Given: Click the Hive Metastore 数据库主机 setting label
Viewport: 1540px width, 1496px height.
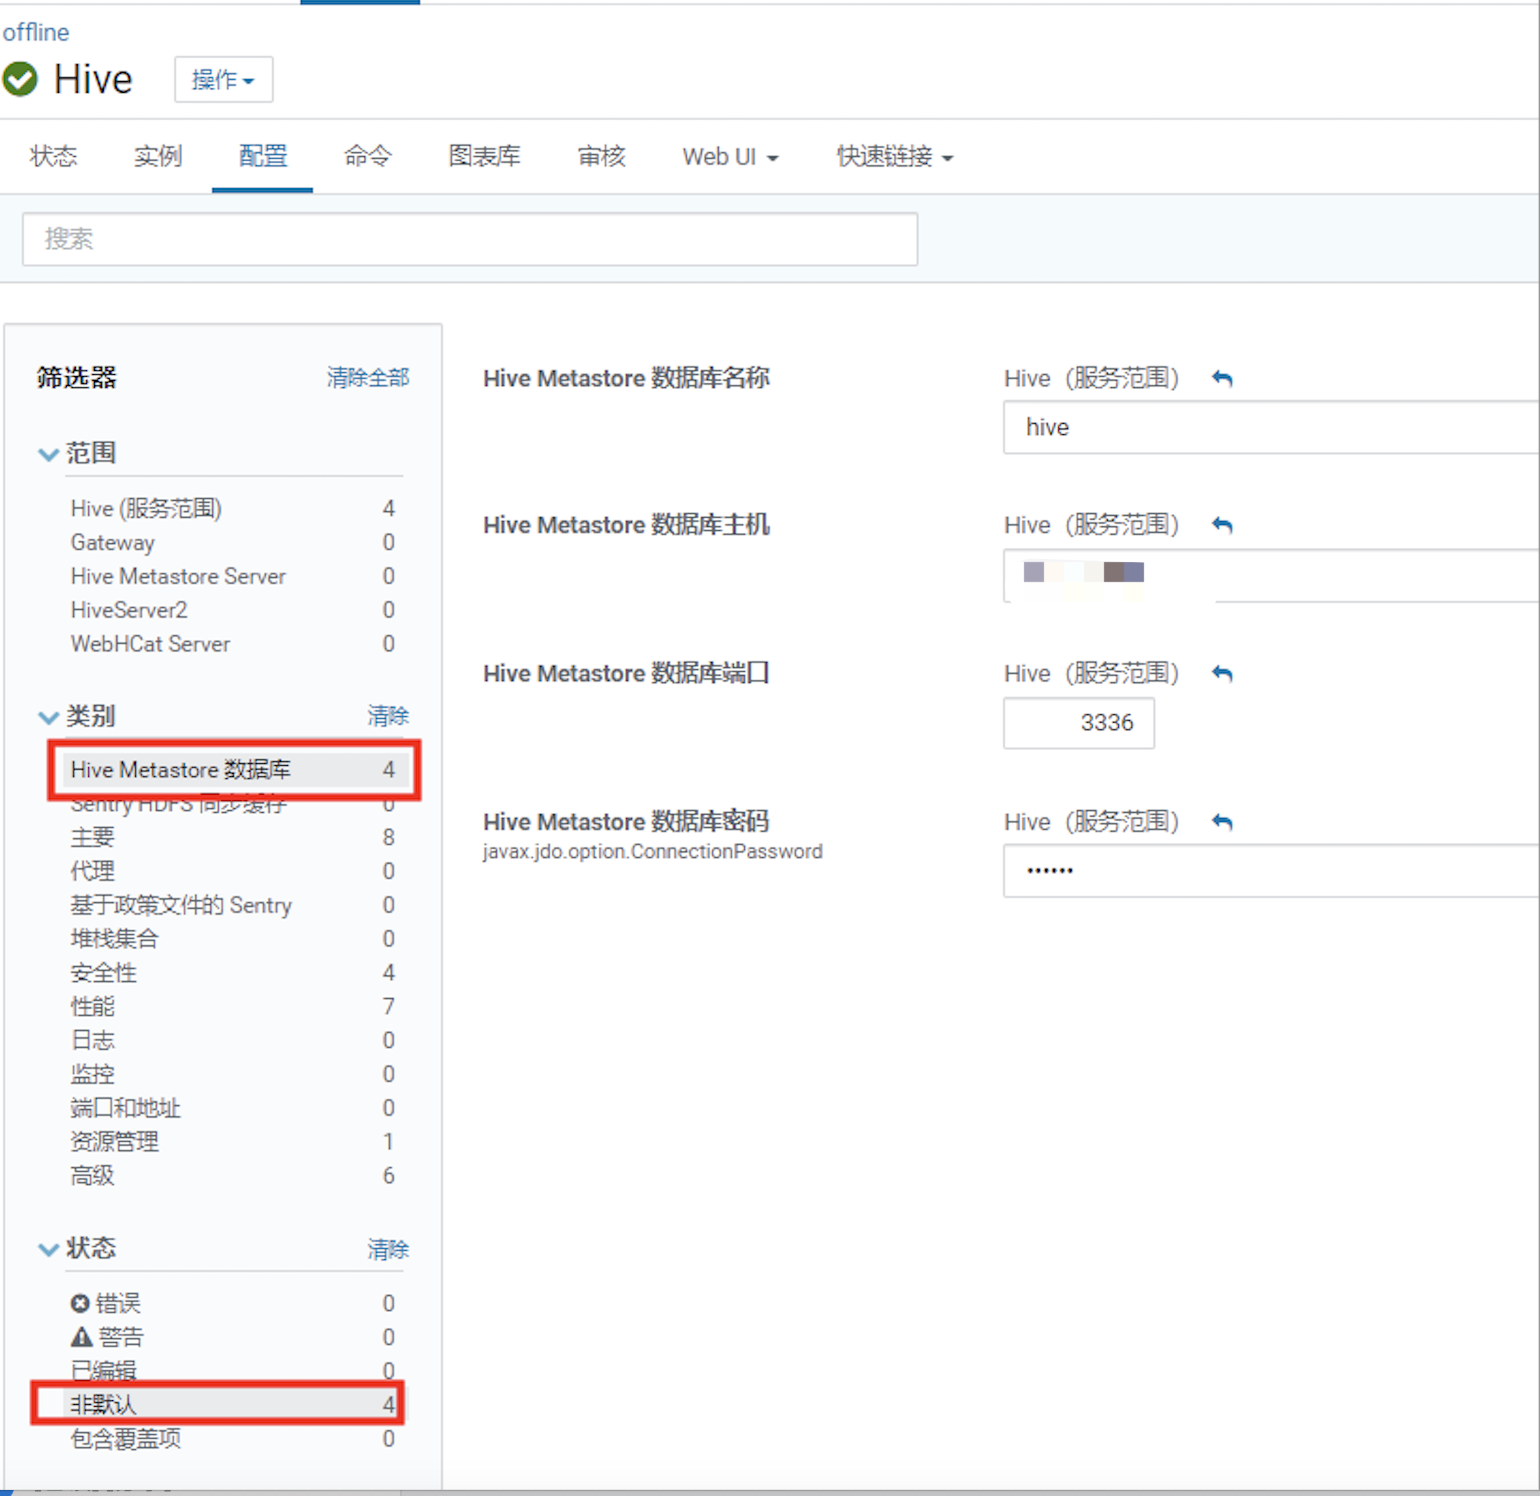Looking at the screenshot, I should (626, 525).
